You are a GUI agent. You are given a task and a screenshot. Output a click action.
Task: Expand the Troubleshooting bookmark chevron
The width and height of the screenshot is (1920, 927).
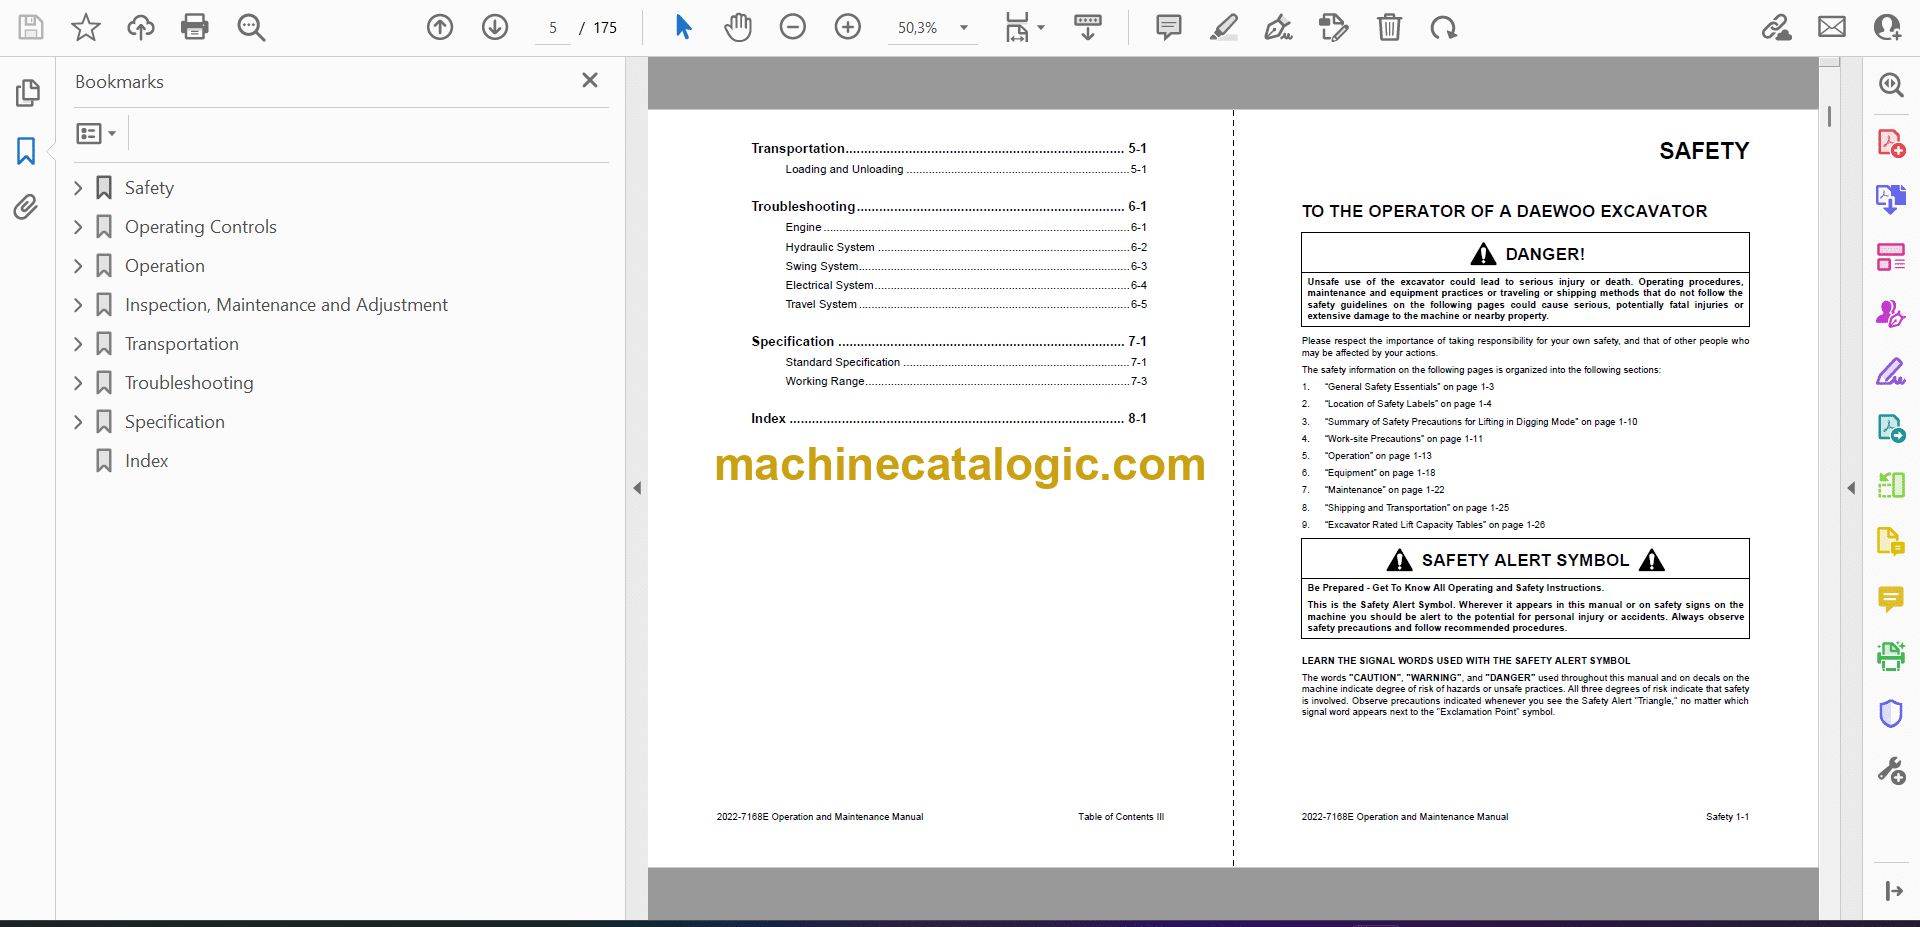(x=78, y=383)
